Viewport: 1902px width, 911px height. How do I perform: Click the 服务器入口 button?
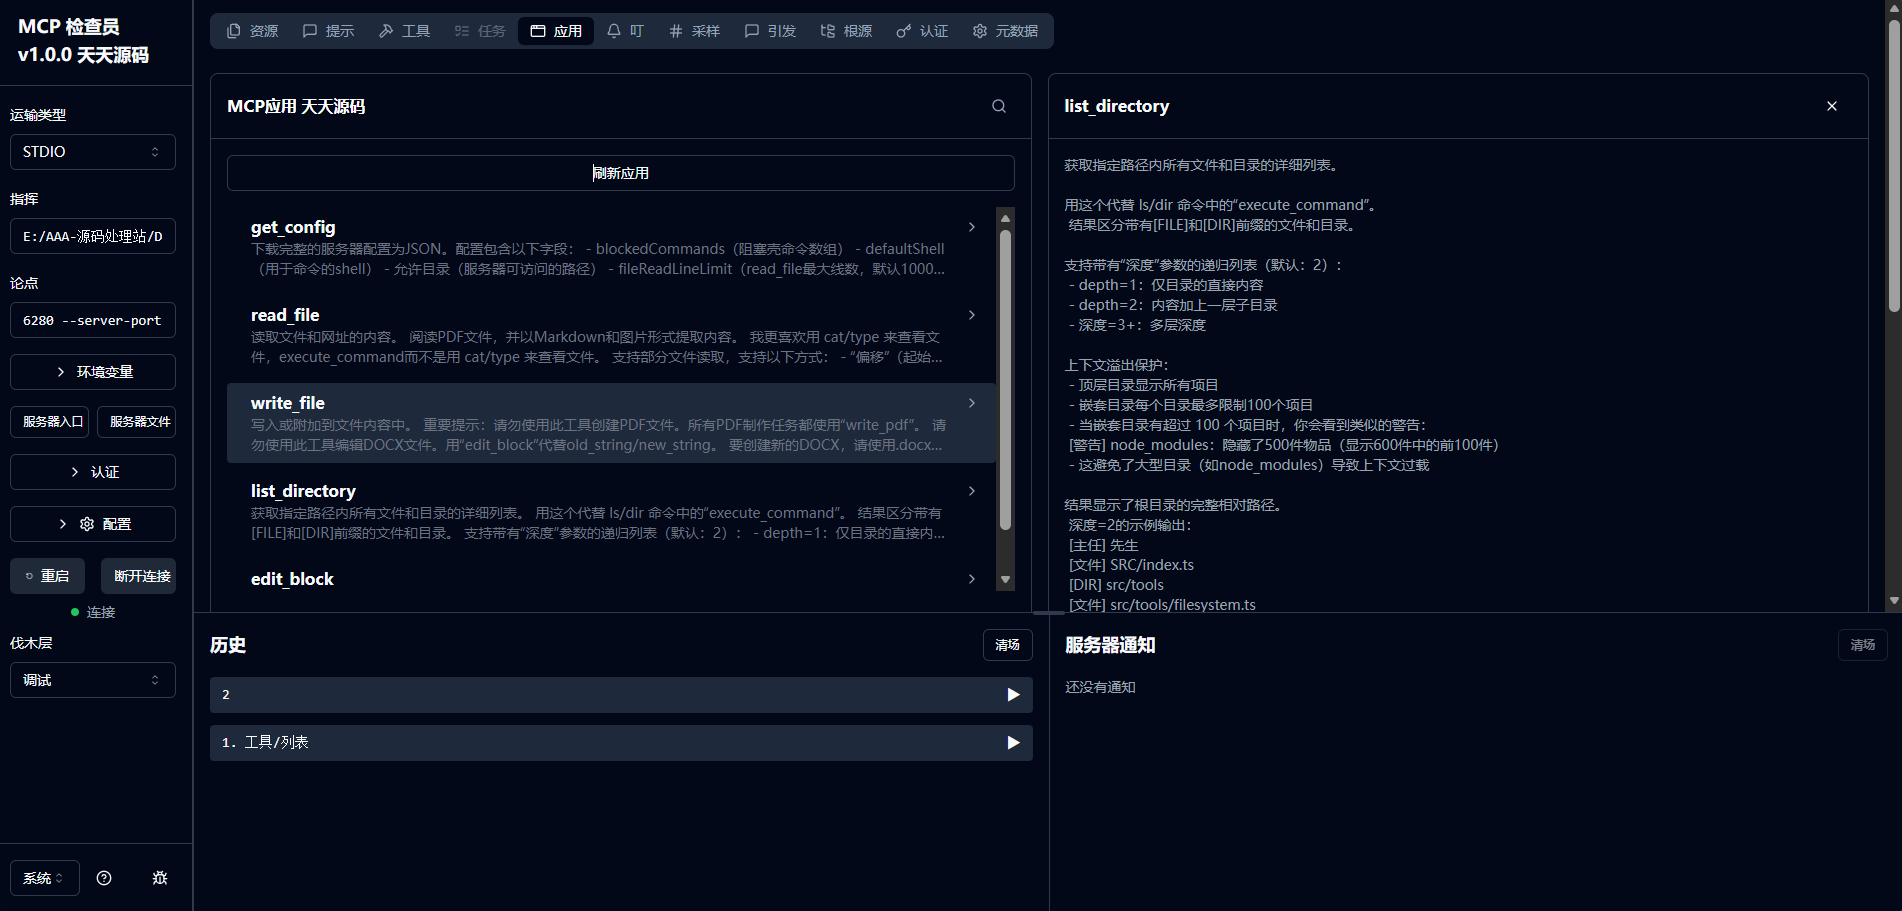pos(51,422)
